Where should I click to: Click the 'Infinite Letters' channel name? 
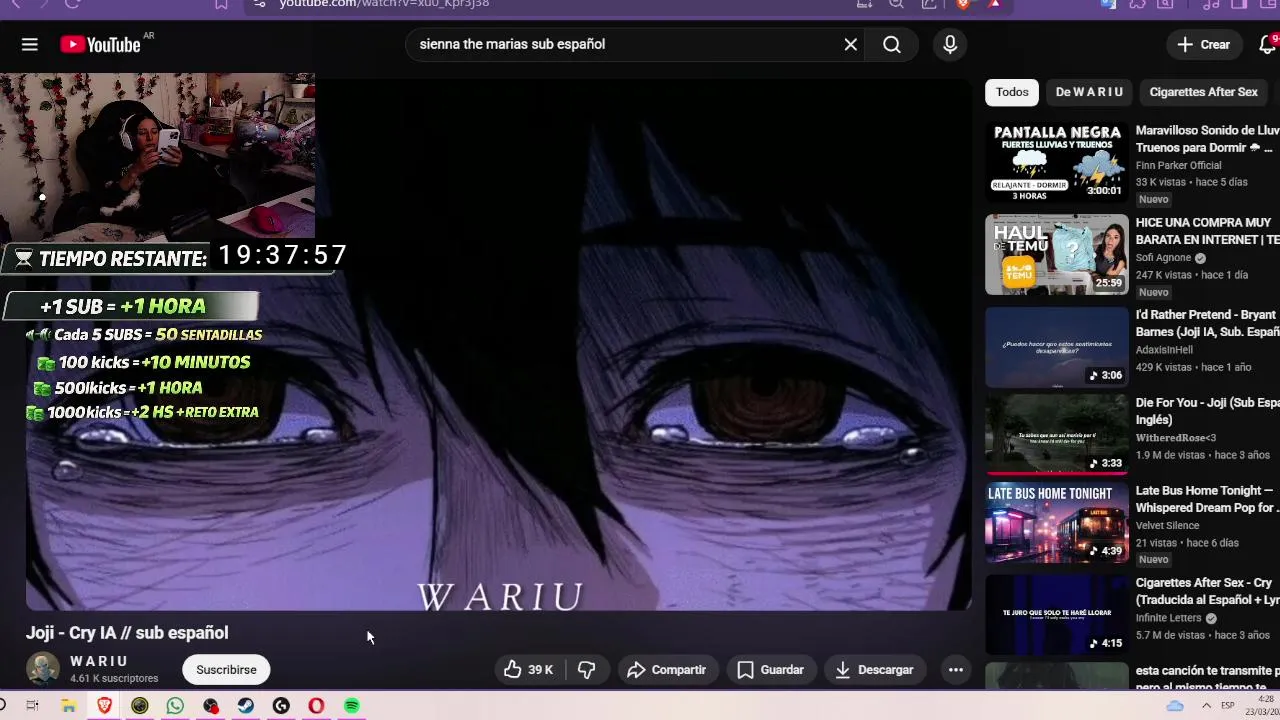(1168, 618)
